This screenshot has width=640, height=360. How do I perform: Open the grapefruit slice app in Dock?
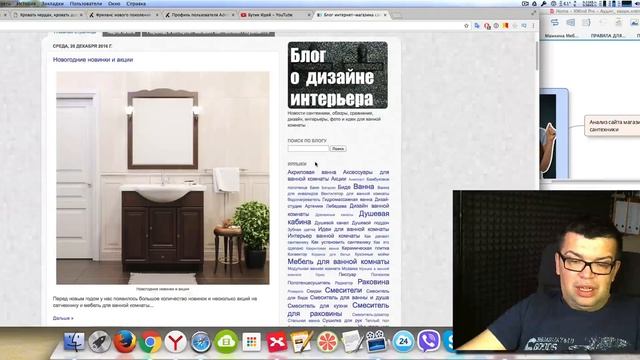pyautogui.click(x=327, y=342)
